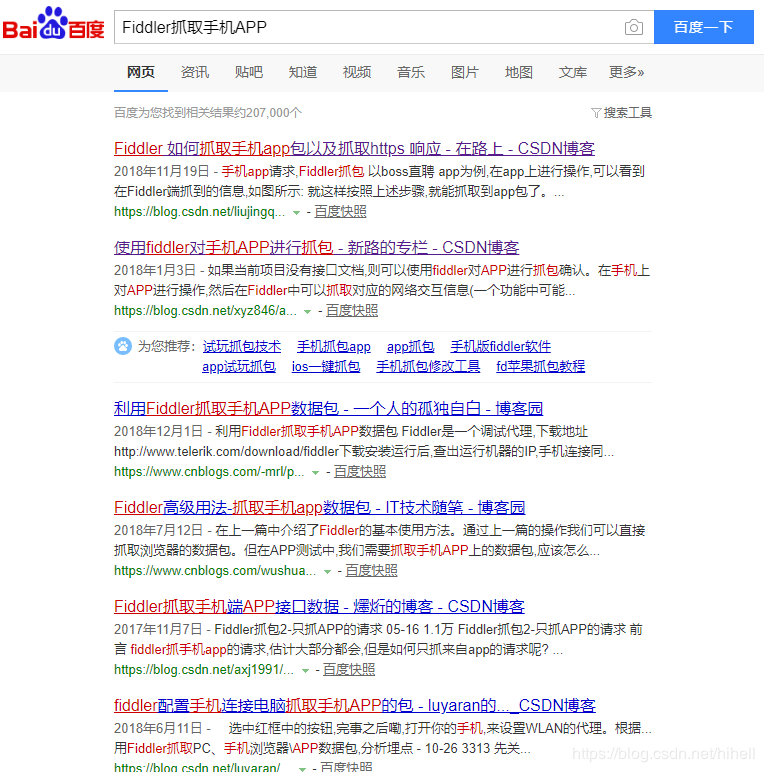The height and width of the screenshot is (772, 764).
Task: Click suggested search app试玩抓包
Action: 239,366
